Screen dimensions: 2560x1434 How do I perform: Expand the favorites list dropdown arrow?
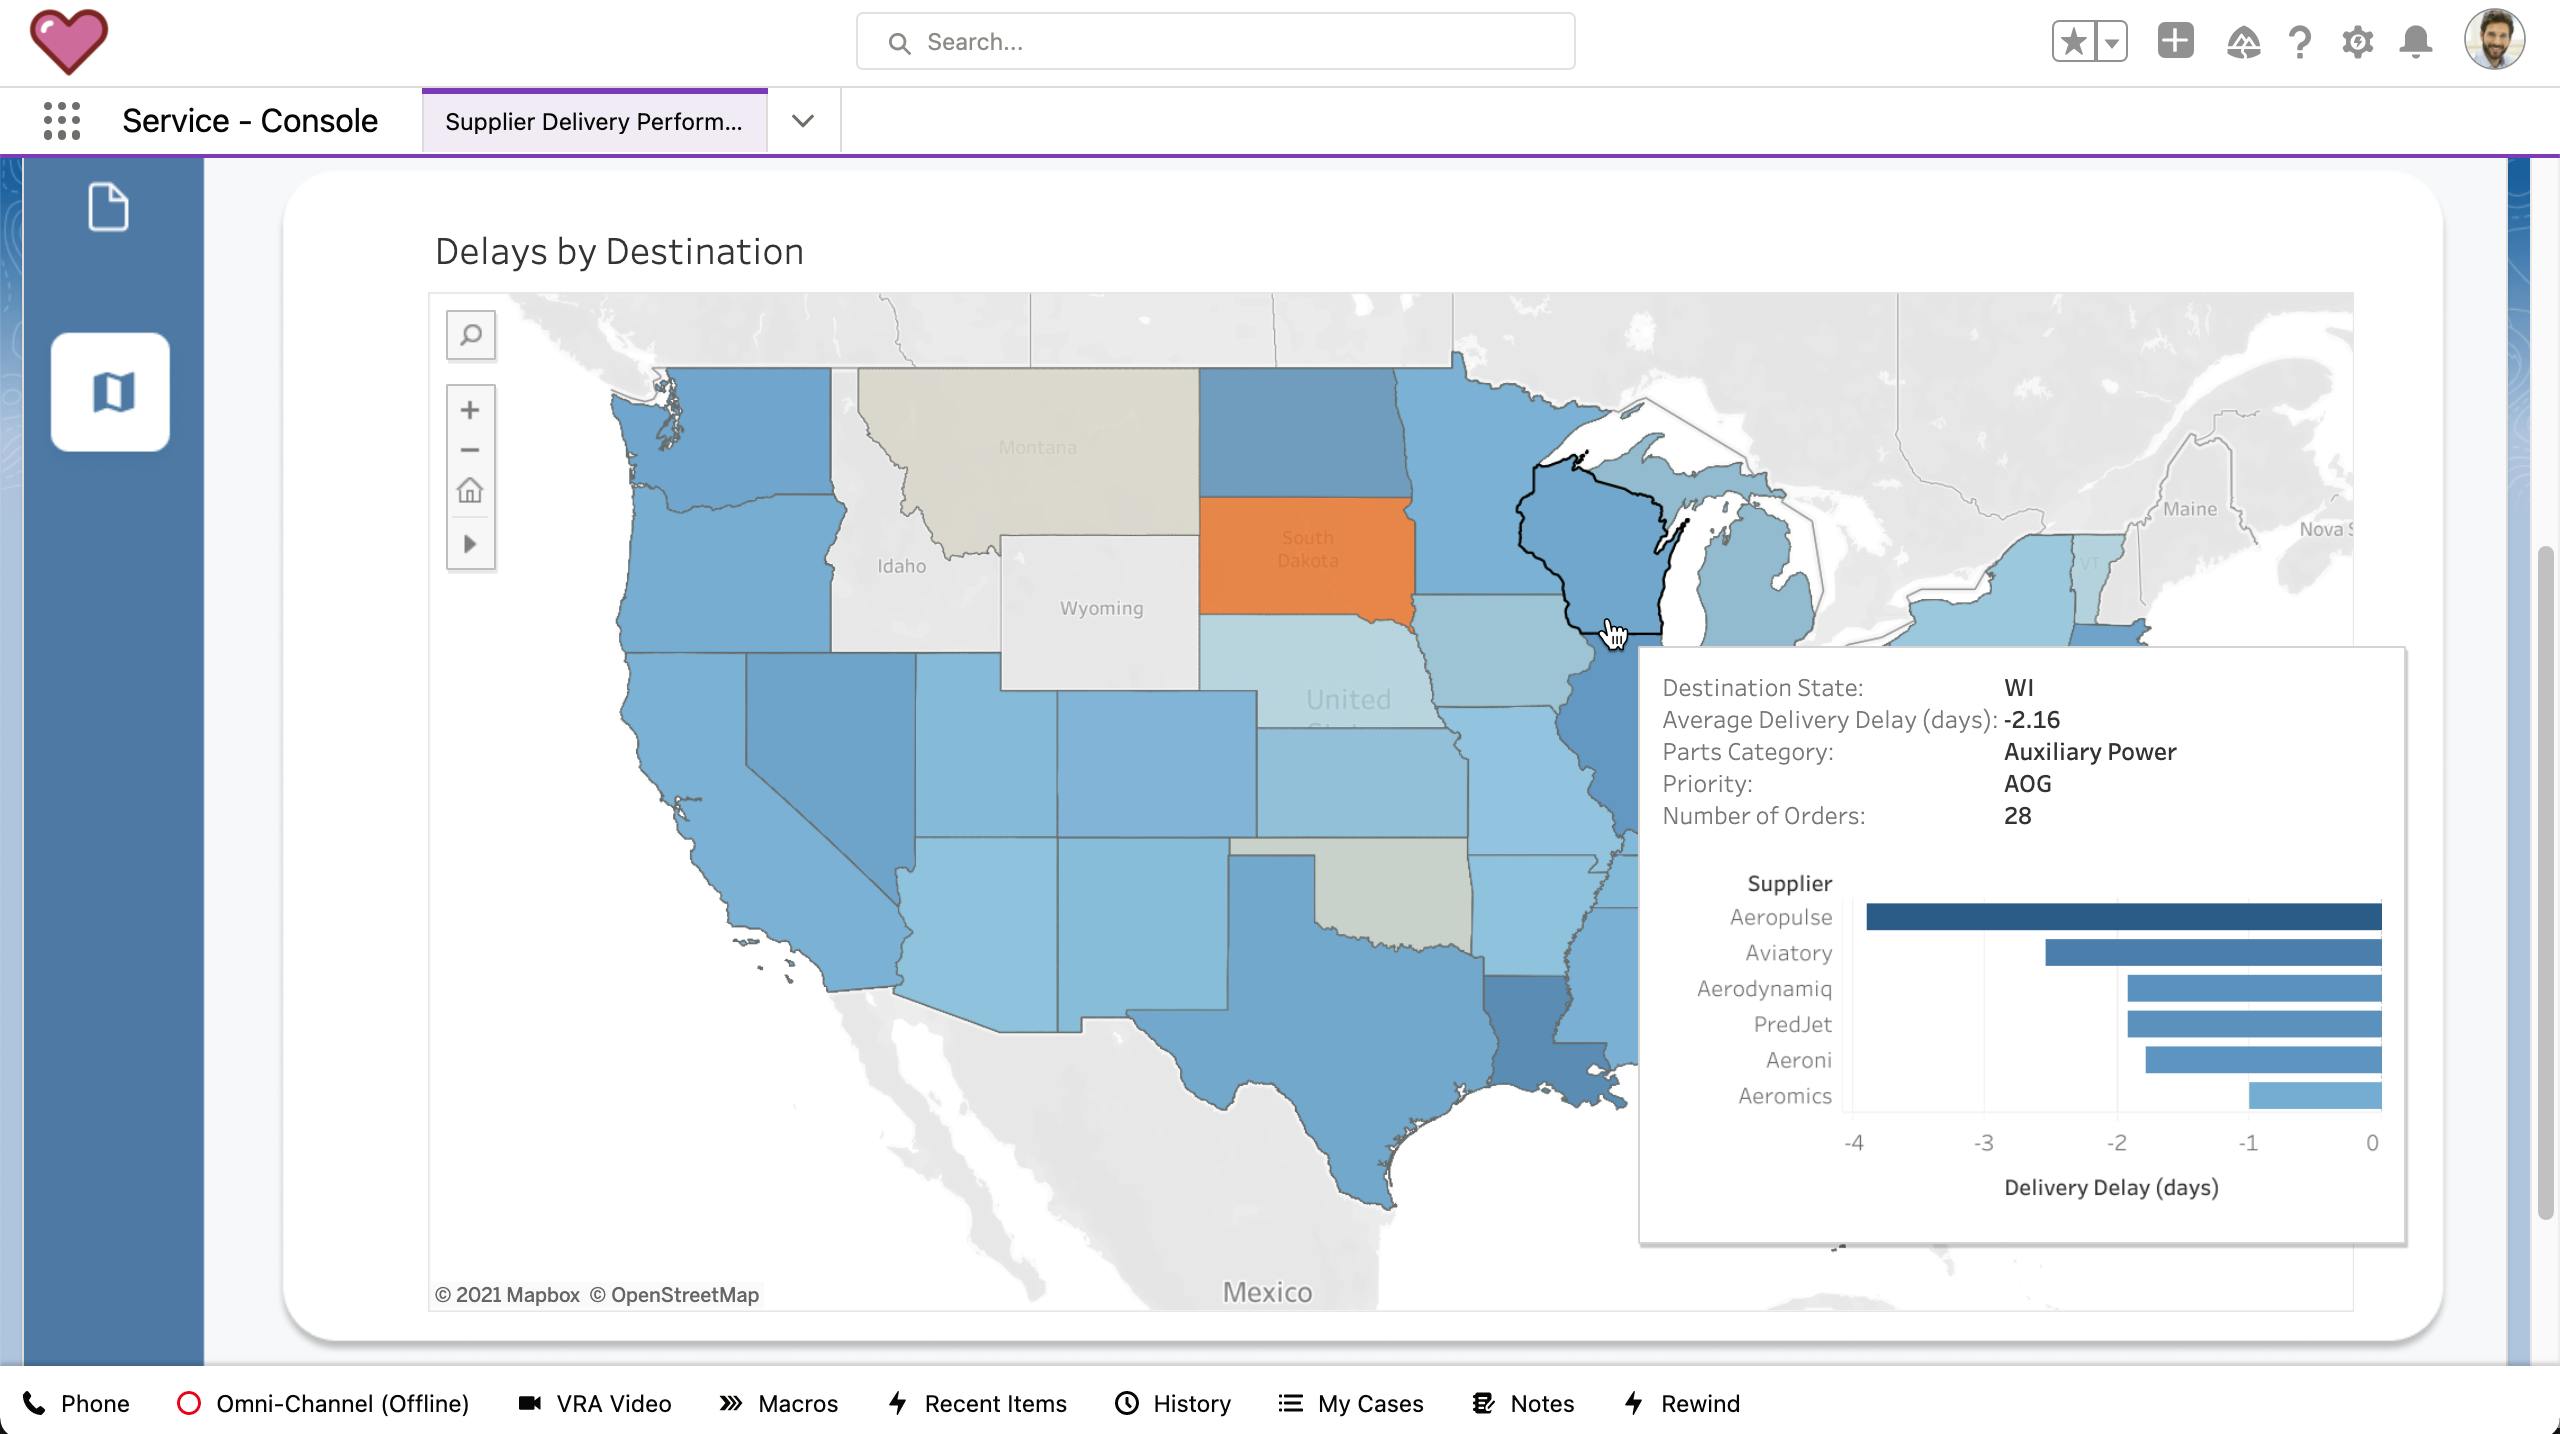pos(2112,42)
